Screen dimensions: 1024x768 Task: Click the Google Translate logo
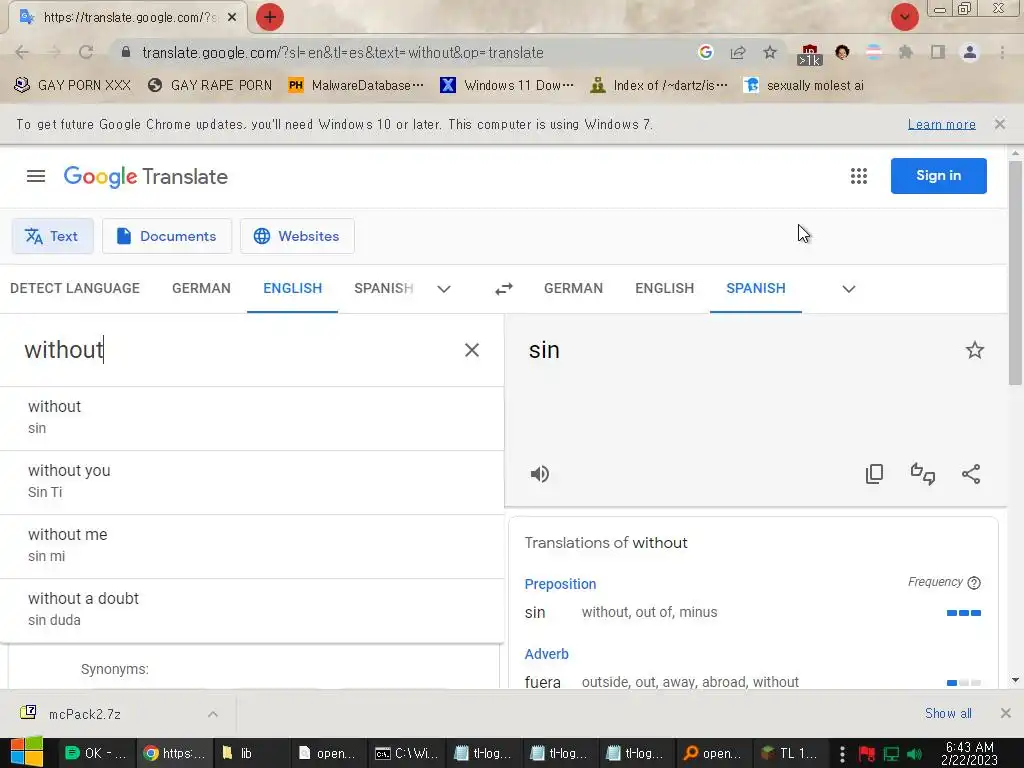[x=146, y=176]
